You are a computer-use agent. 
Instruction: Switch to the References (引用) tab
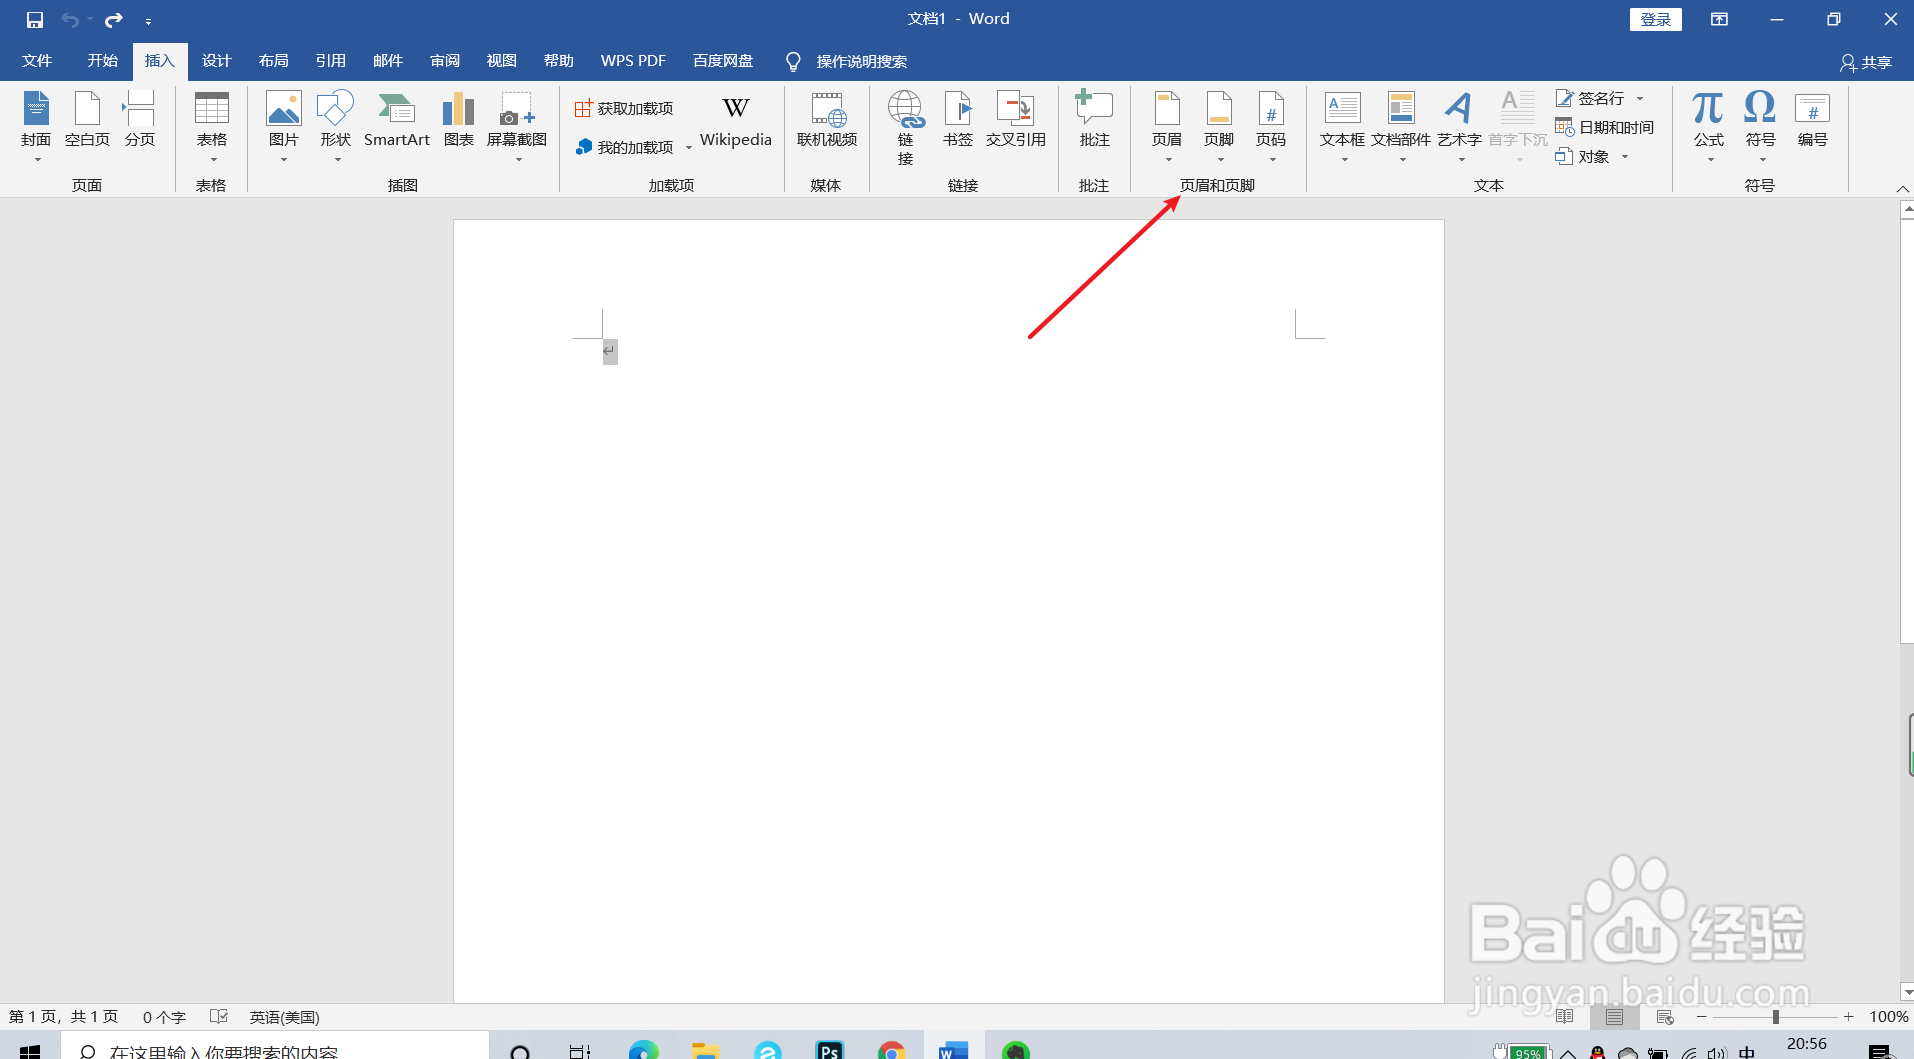(x=330, y=61)
